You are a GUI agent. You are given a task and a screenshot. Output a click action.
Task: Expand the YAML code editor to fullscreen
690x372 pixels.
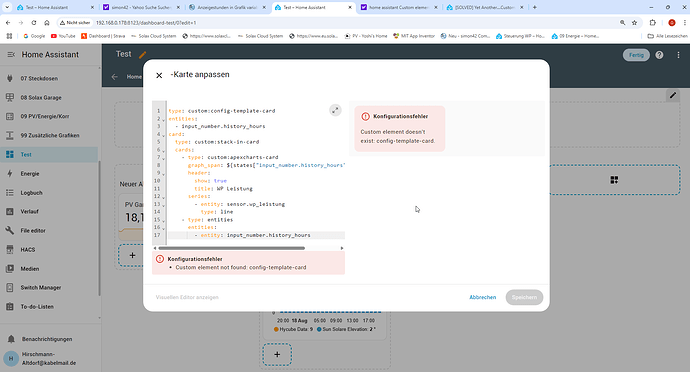[x=335, y=110]
